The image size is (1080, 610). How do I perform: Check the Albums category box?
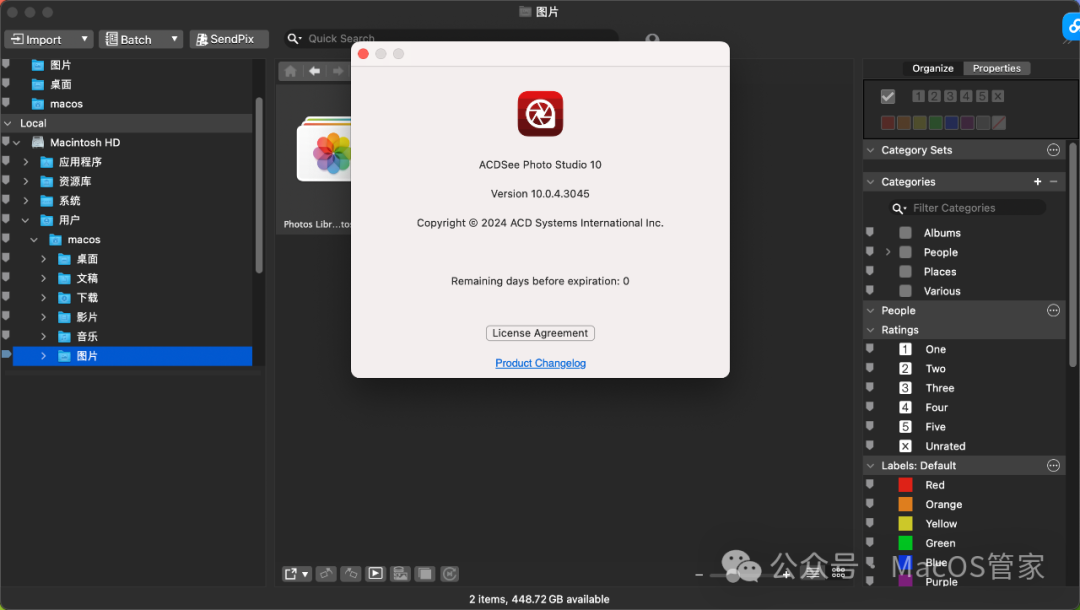[x=905, y=233]
